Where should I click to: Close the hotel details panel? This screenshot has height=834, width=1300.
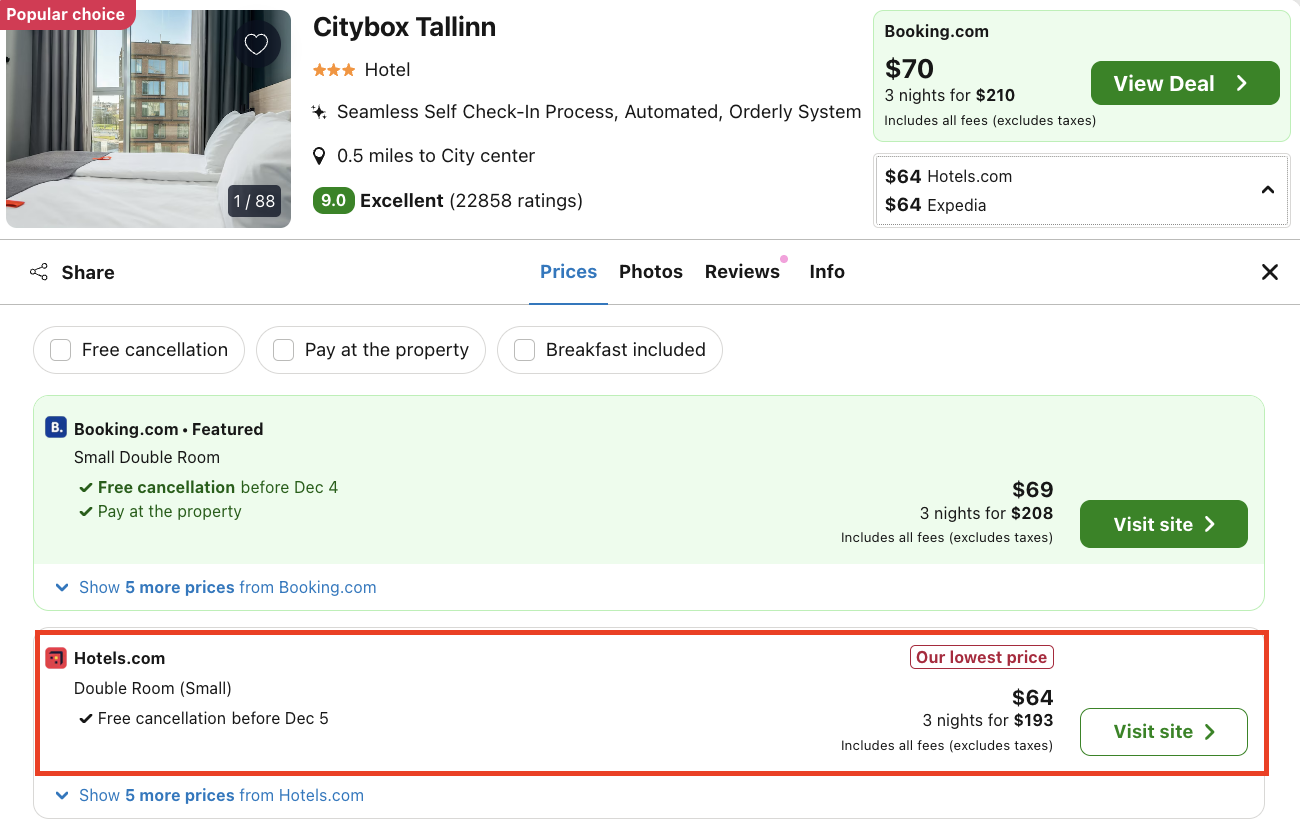pos(1270,272)
